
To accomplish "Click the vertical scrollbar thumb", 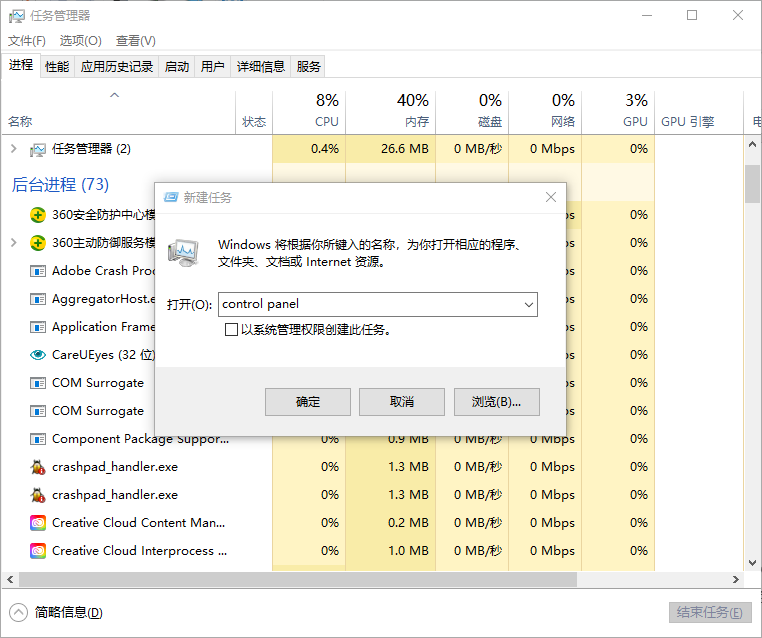I will [752, 184].
